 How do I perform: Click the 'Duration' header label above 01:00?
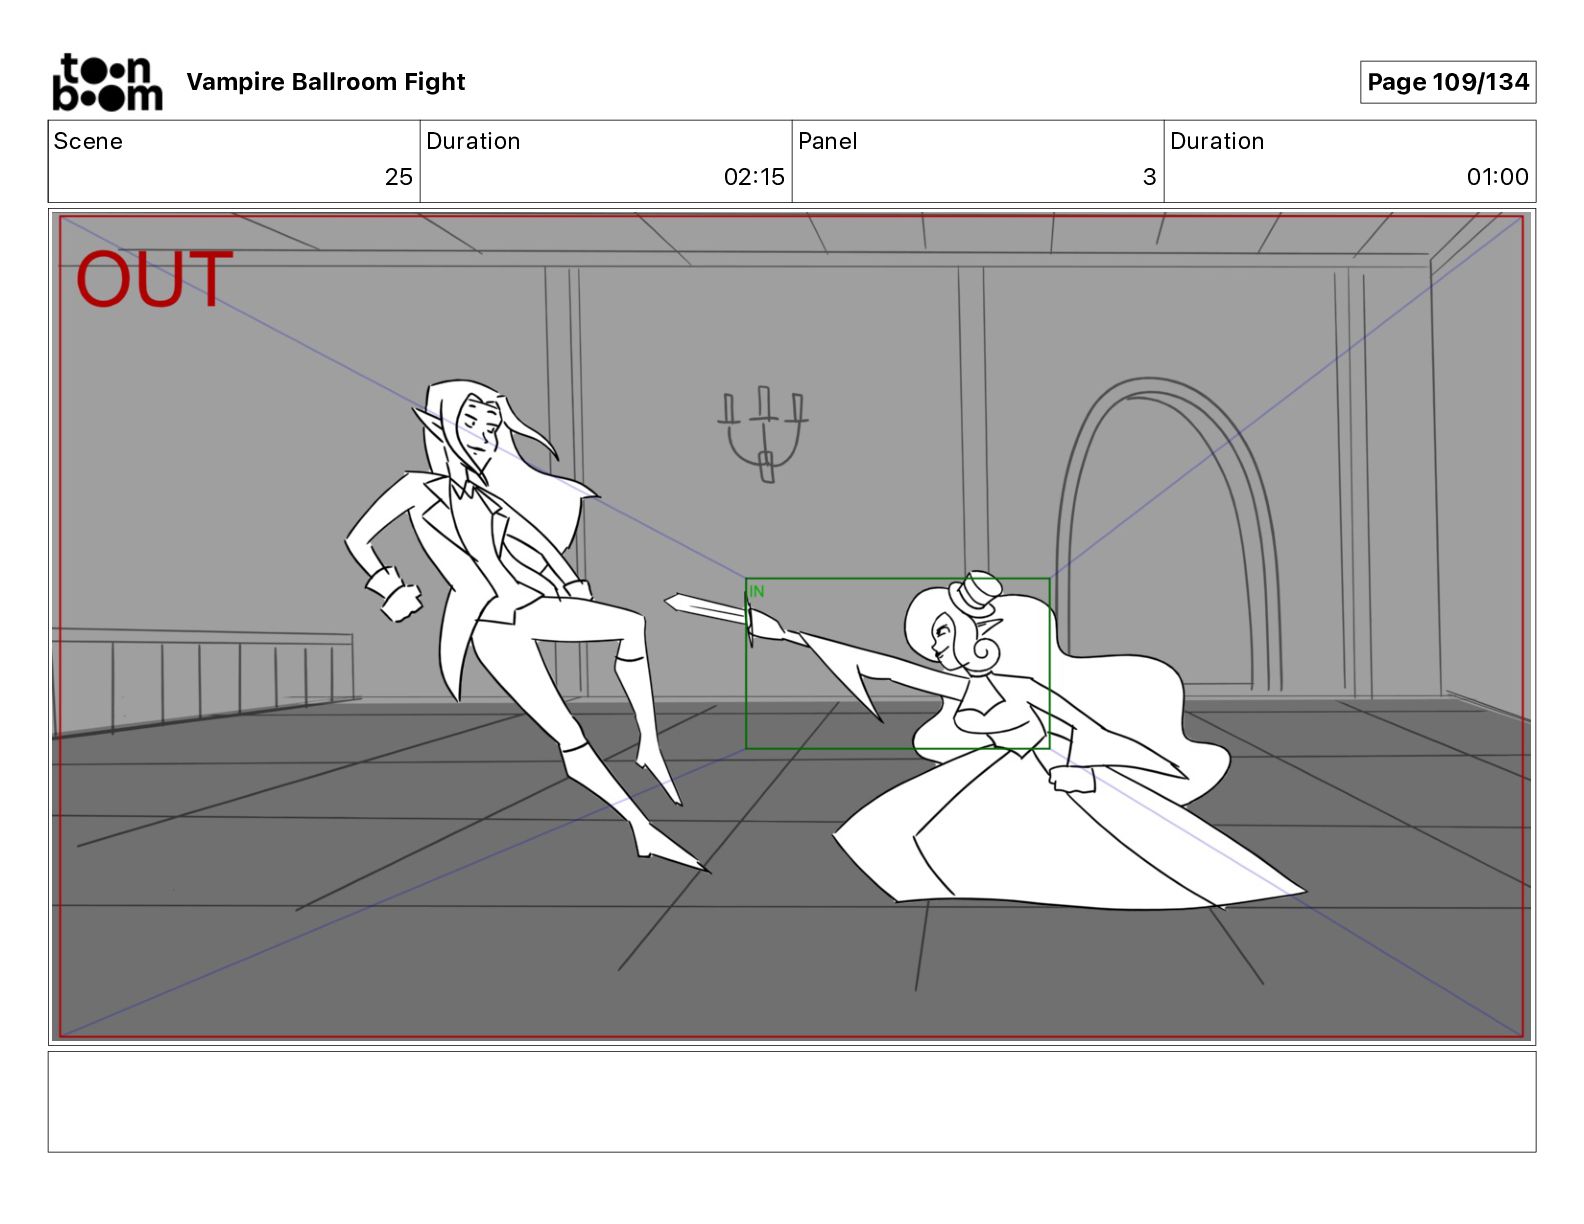click(1217, 141)
